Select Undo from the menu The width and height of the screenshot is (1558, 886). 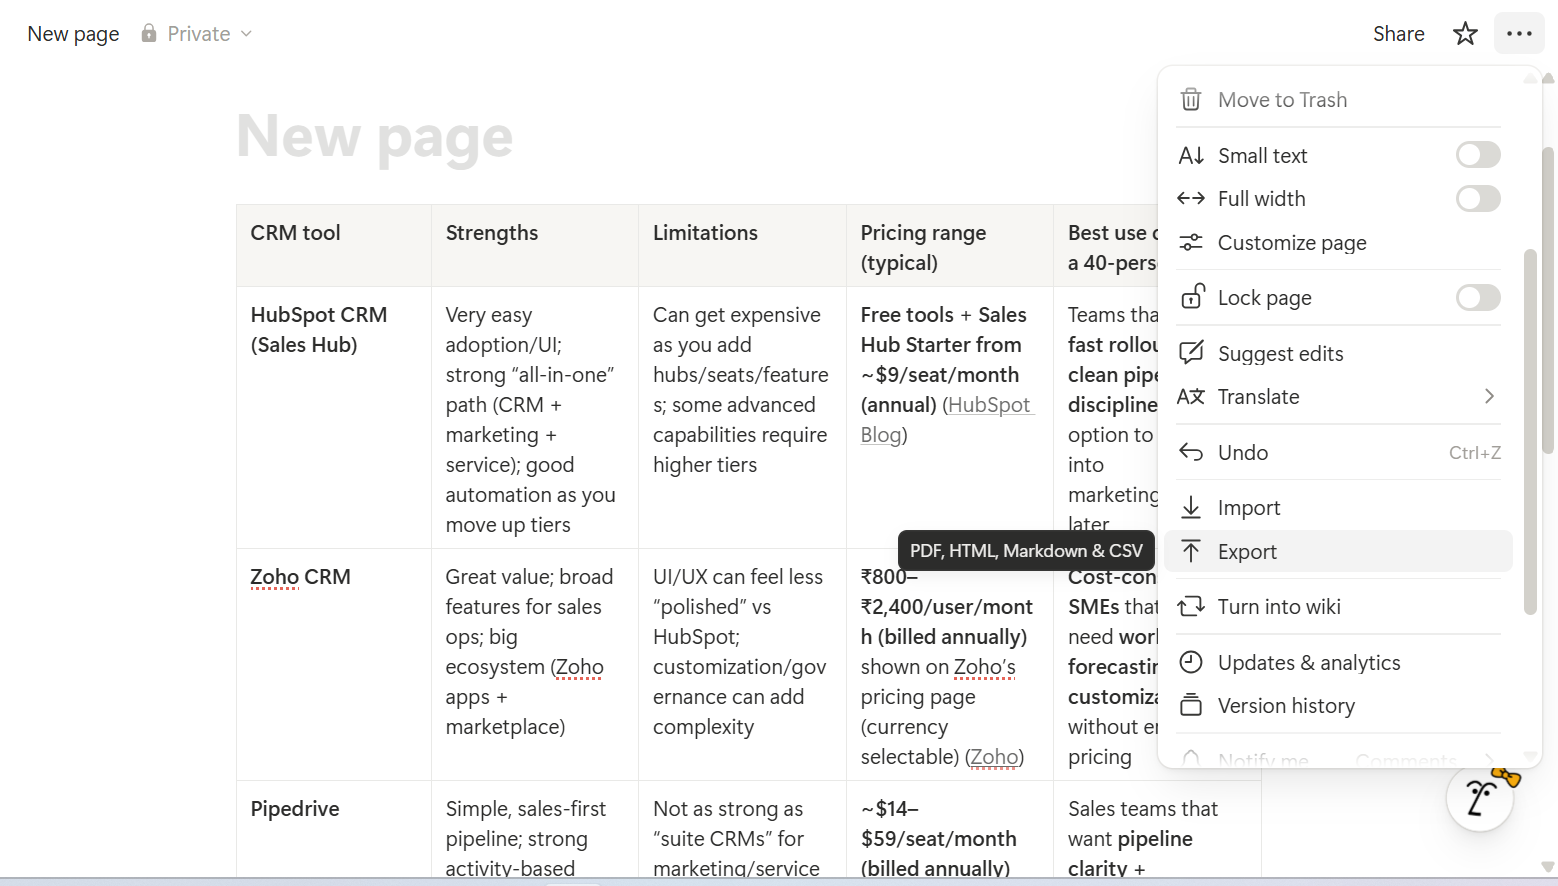tap(1242, 452)
